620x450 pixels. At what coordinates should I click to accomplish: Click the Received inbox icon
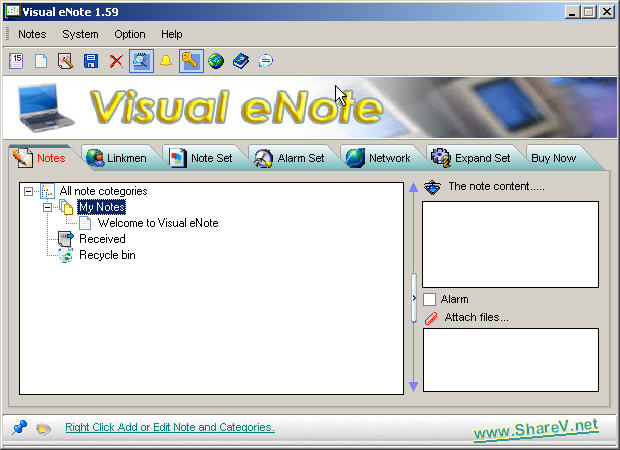(65, 239)
